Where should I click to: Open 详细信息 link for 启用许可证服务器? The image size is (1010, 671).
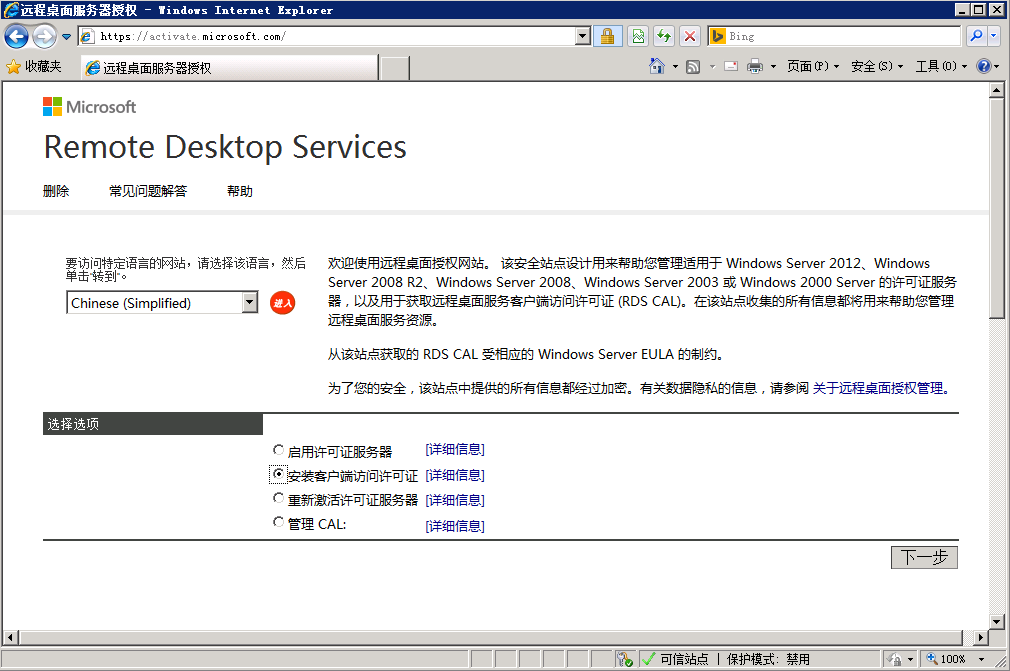455,449
